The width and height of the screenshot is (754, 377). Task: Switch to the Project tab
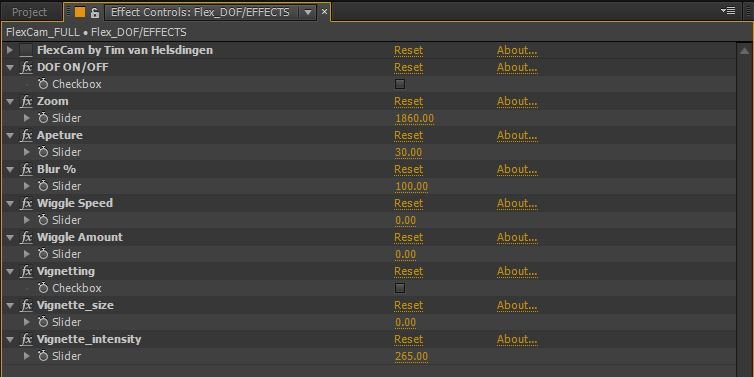[x=29, y=13]
